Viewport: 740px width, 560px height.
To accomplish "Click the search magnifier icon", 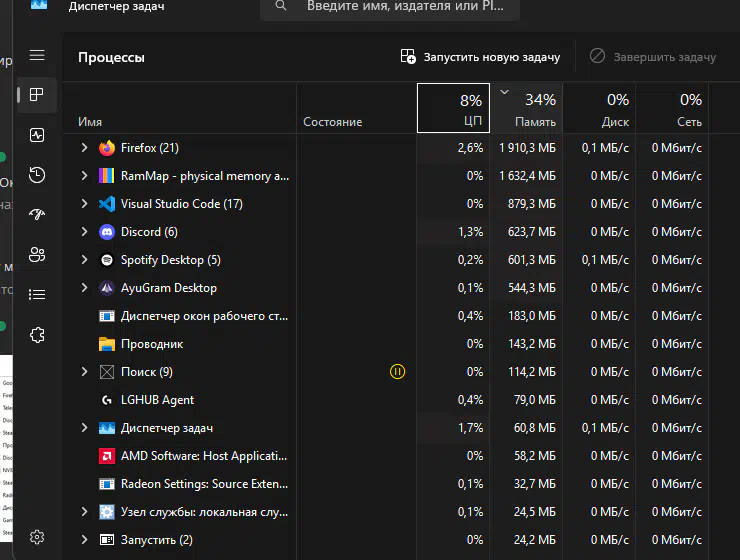I will [281, 6].
